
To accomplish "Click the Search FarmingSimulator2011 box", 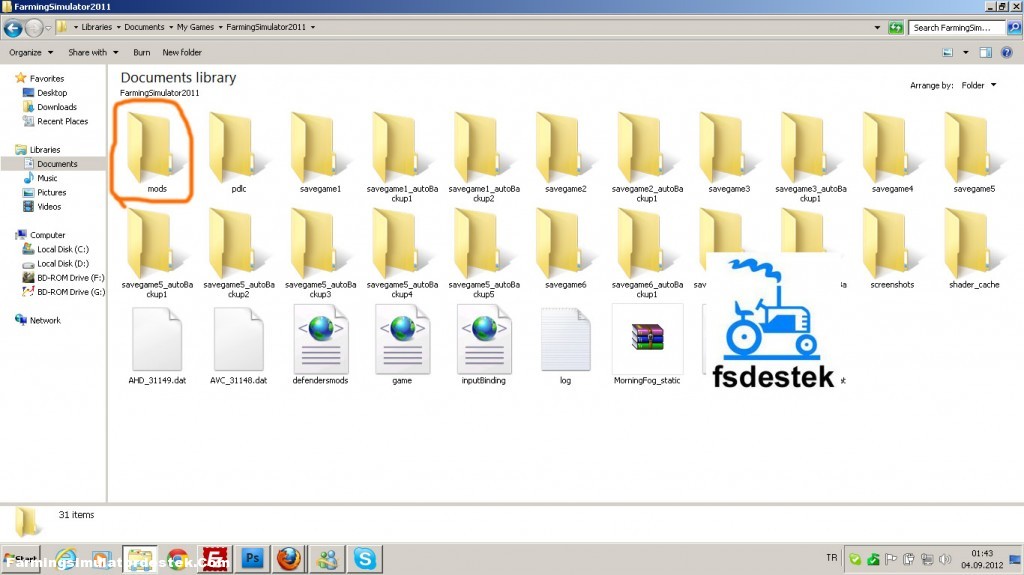I will point(955,28).
